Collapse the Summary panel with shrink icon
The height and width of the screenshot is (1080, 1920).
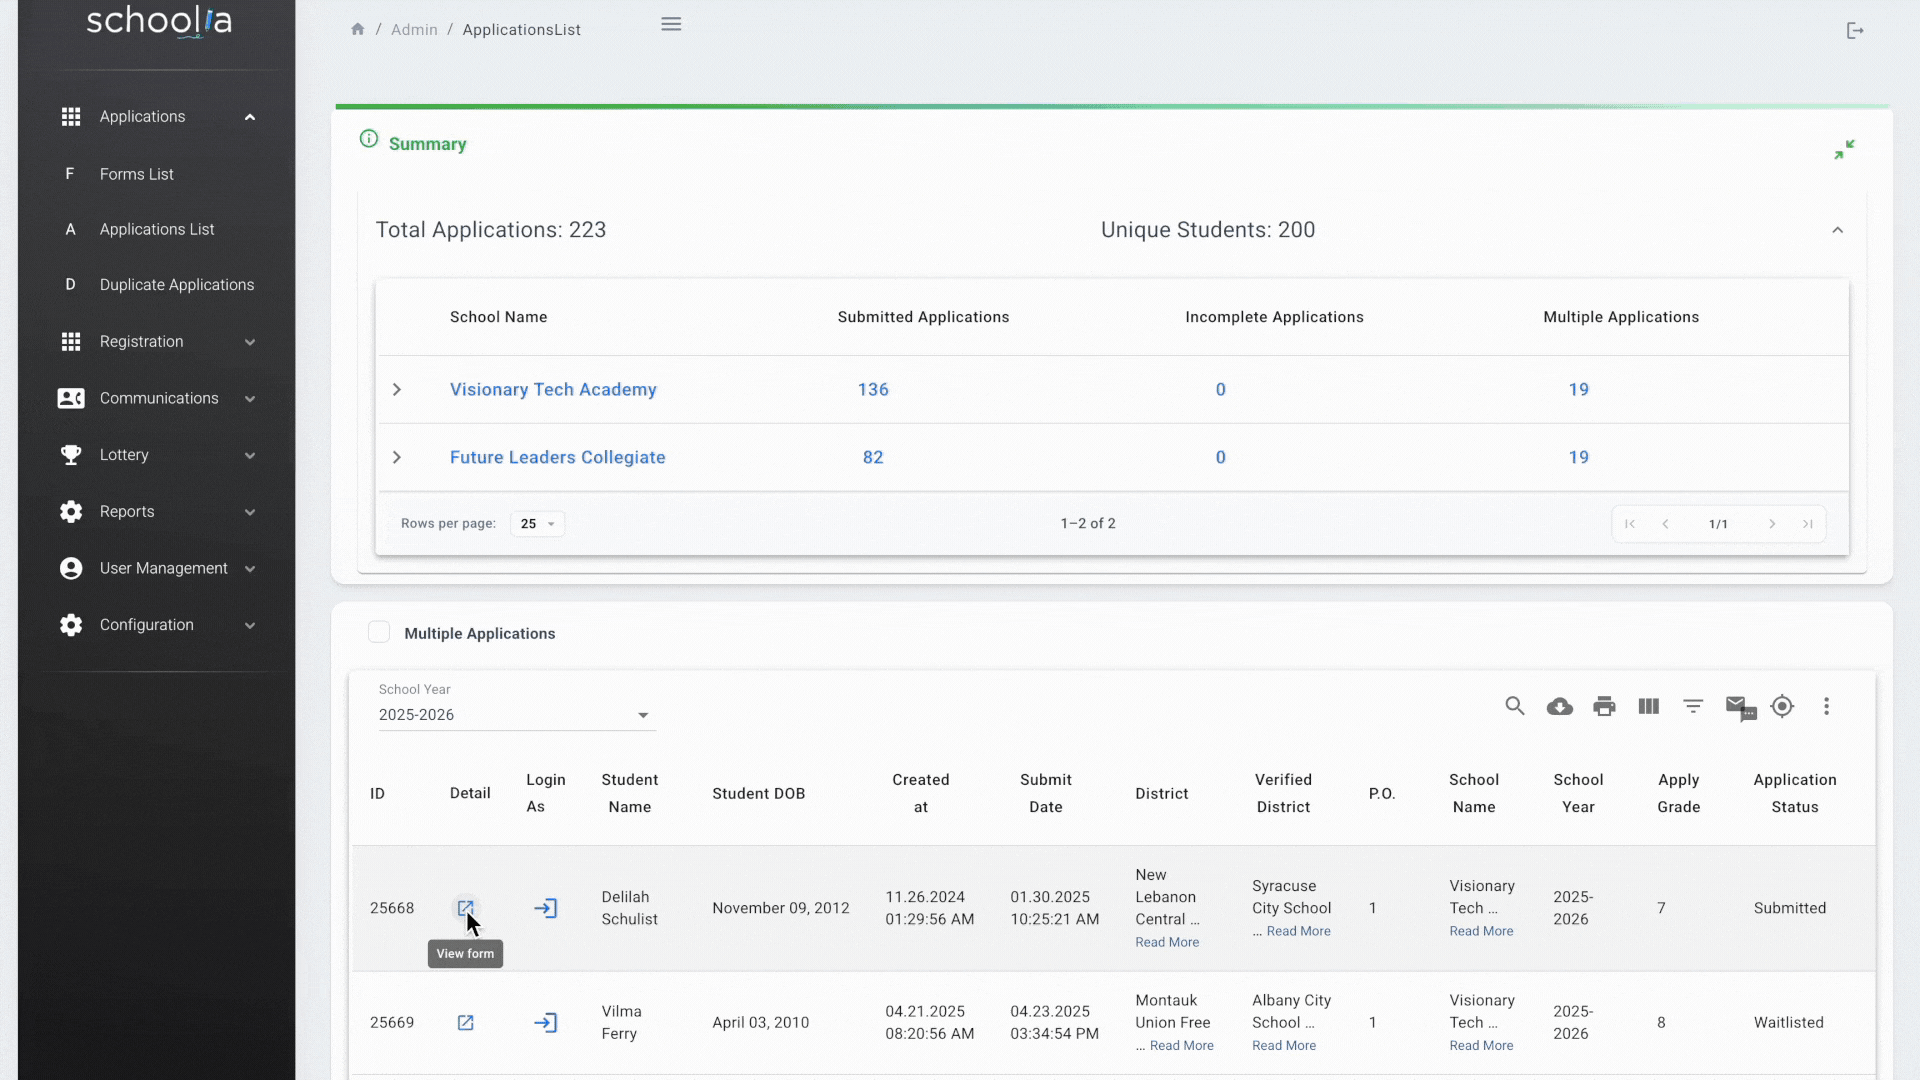pyautogui.click(x=1844, y=150)
